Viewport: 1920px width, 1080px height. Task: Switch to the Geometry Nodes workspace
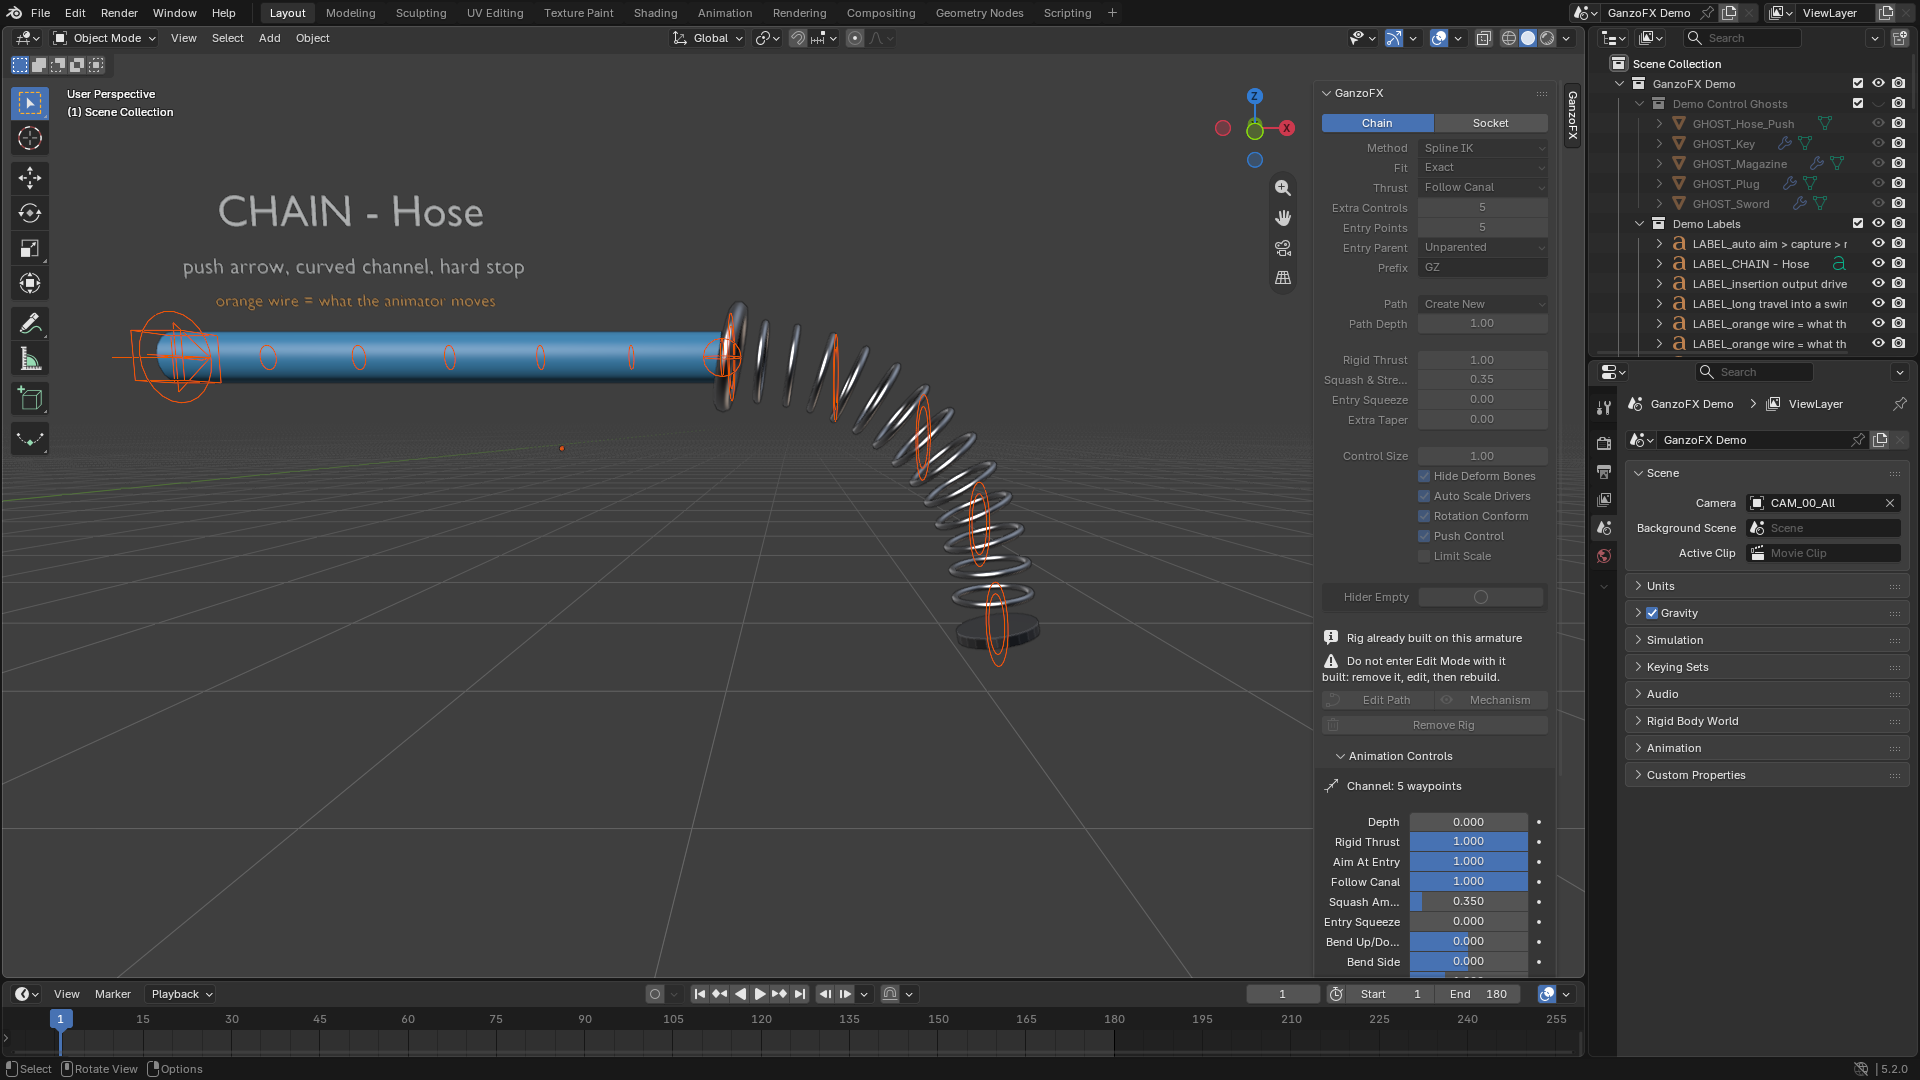(979, 13)
